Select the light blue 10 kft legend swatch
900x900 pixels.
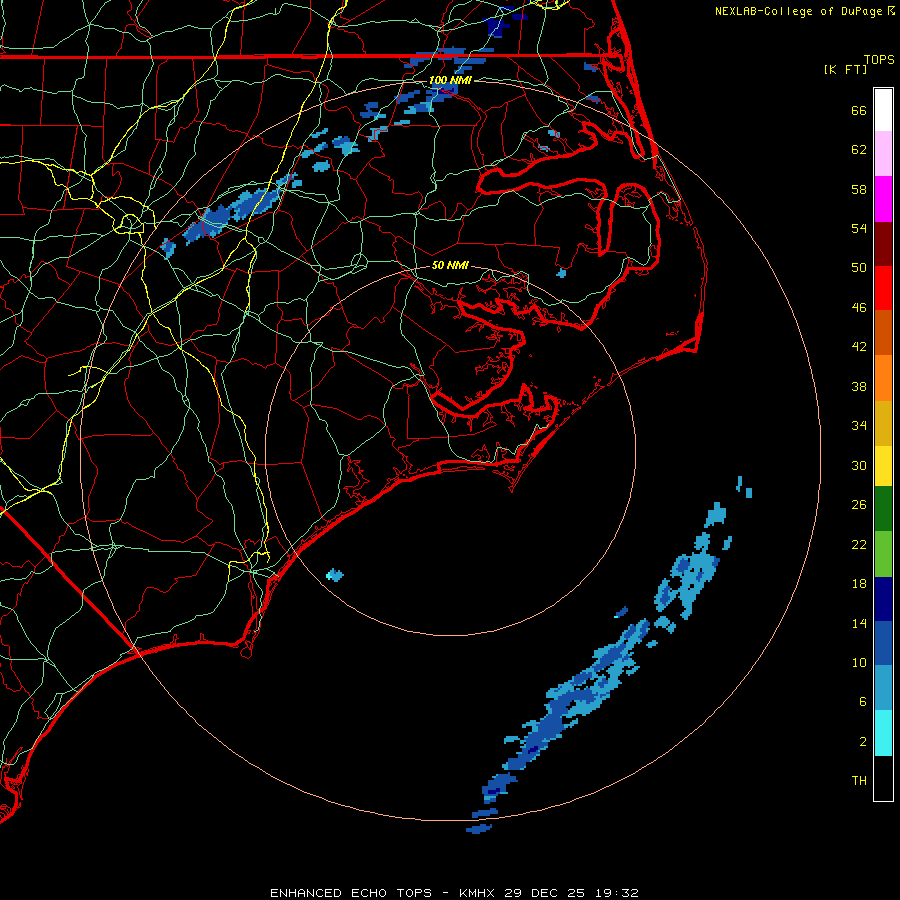[x=883, y=688]
